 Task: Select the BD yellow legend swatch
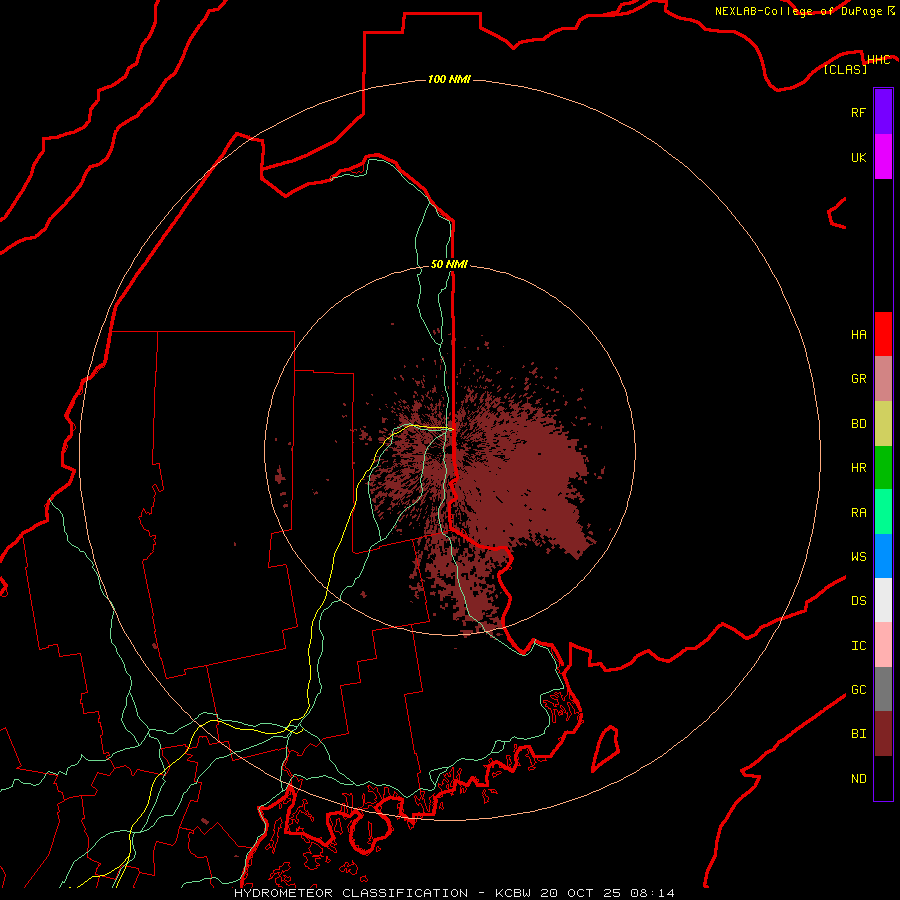click(x=883, y=424)
